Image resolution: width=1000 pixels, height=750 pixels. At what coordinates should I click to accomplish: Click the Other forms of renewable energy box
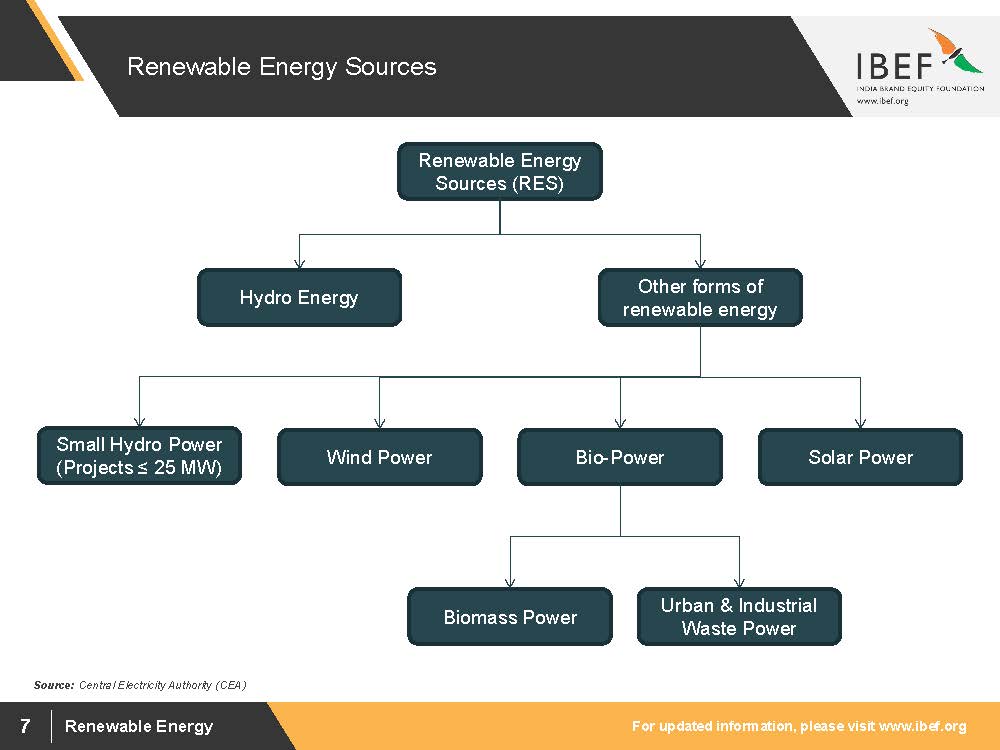[x=700, y=297]
